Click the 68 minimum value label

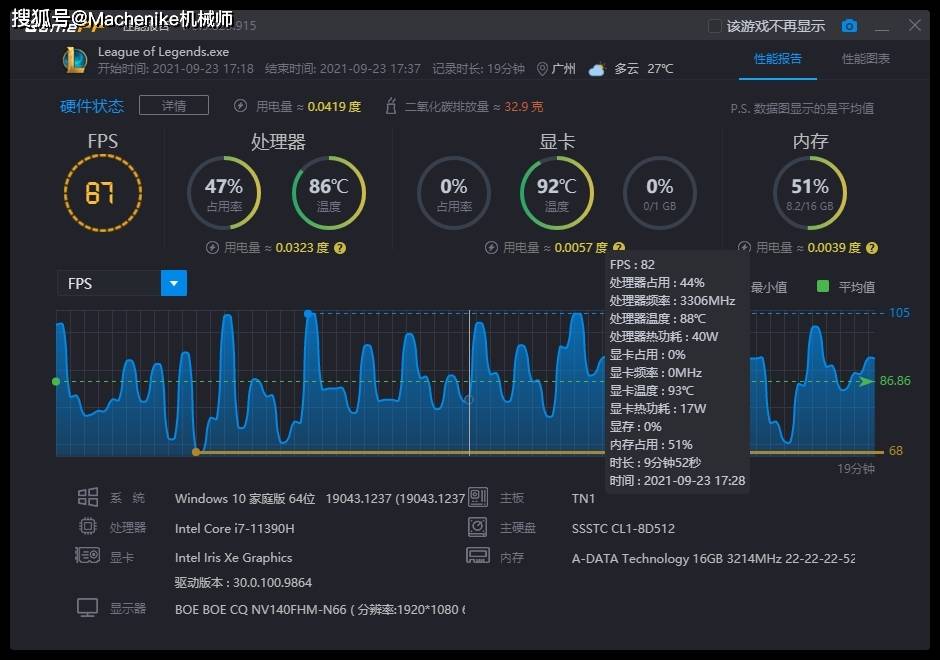pyautogui.click(x=896, y=450)
